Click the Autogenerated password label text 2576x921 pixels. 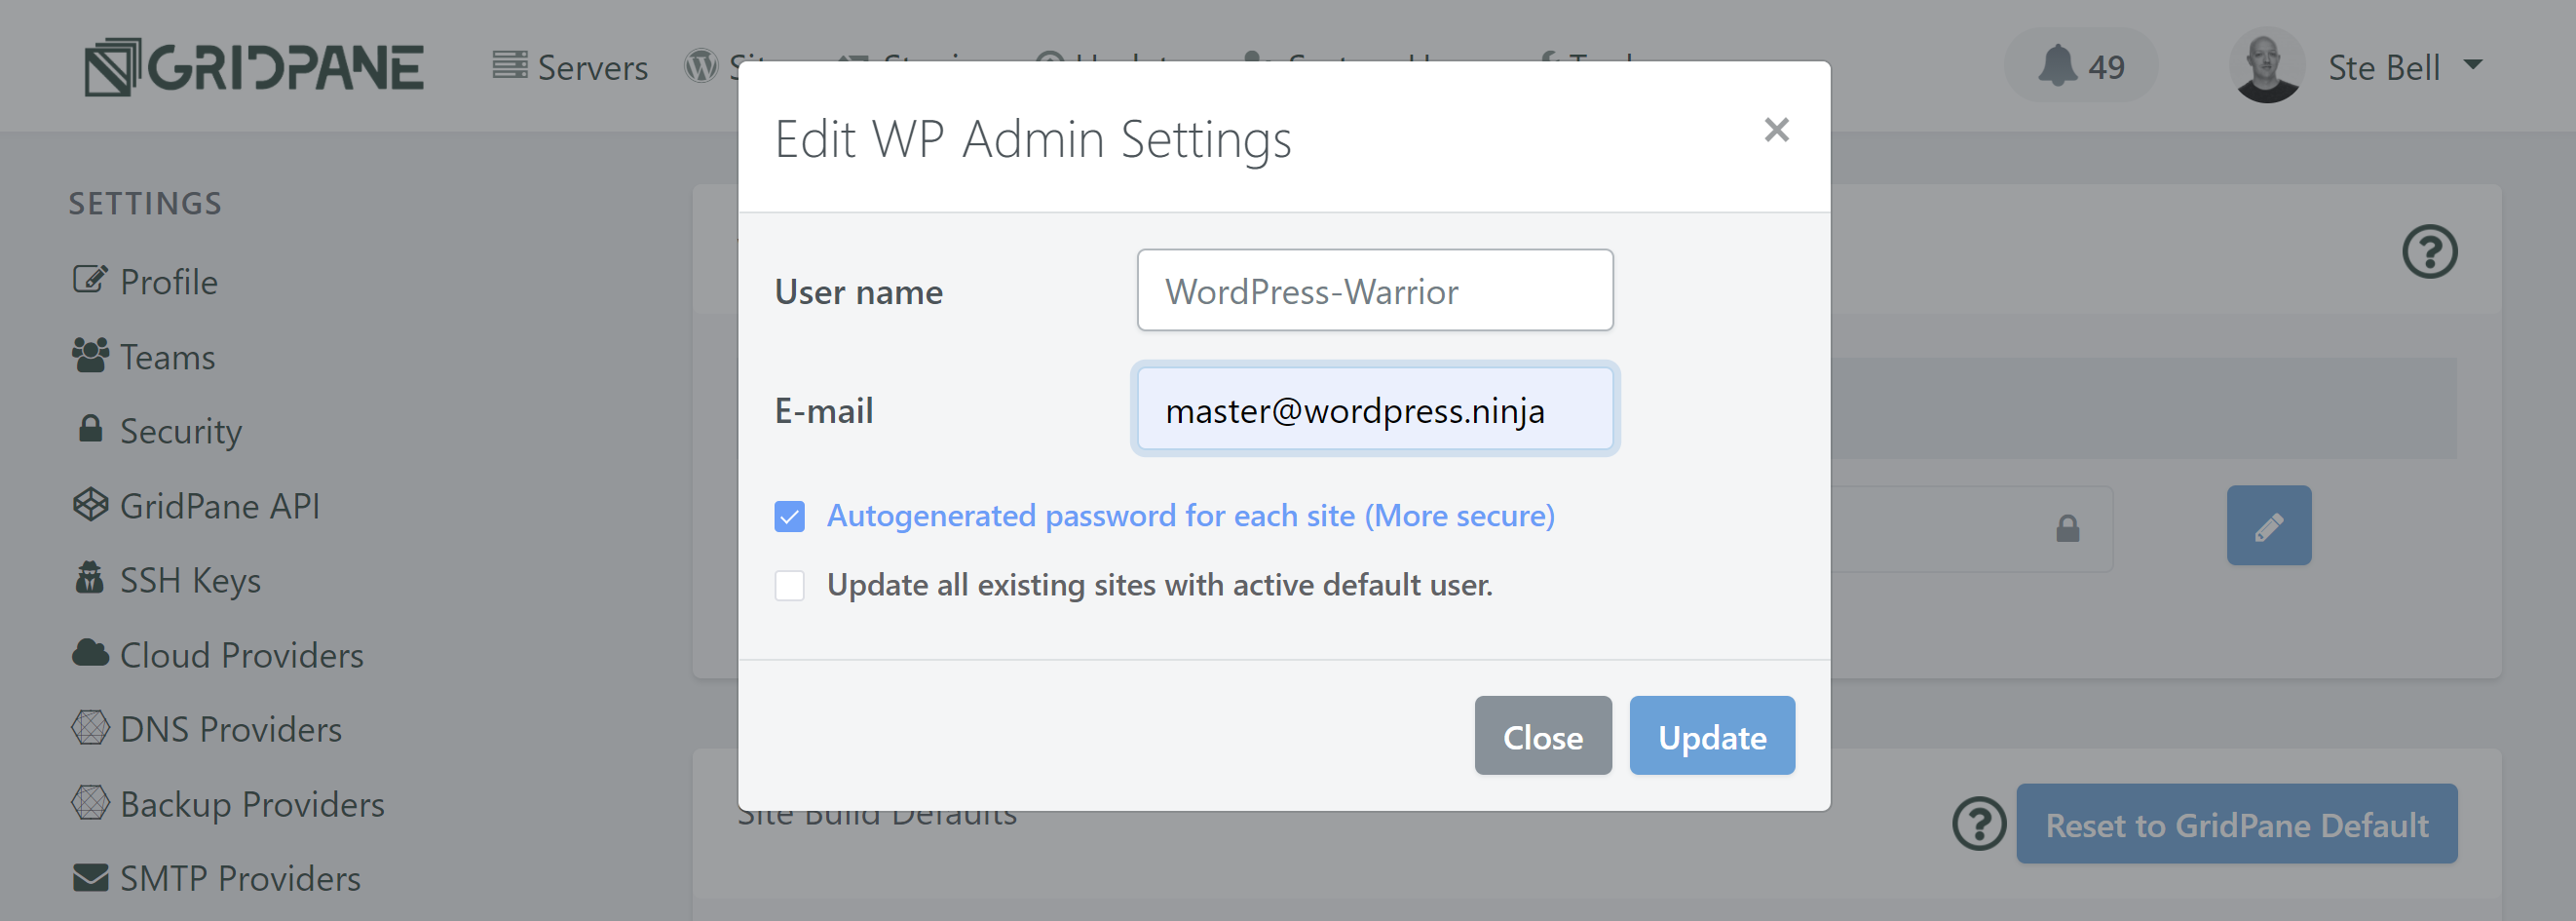tap(1190, 516)
